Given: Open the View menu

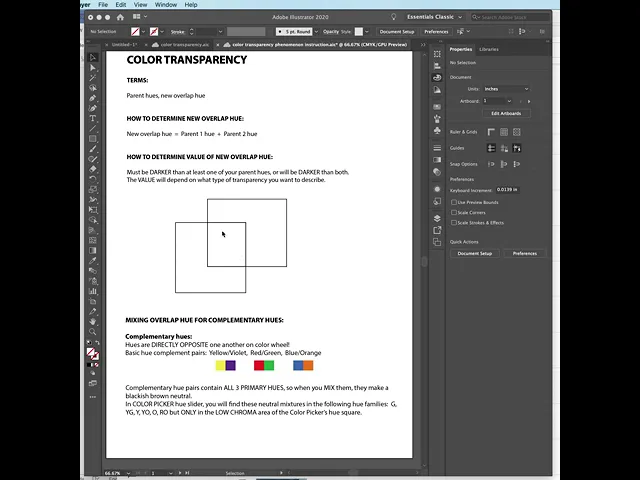Looking at the screenshot, I should coord(140,5).
